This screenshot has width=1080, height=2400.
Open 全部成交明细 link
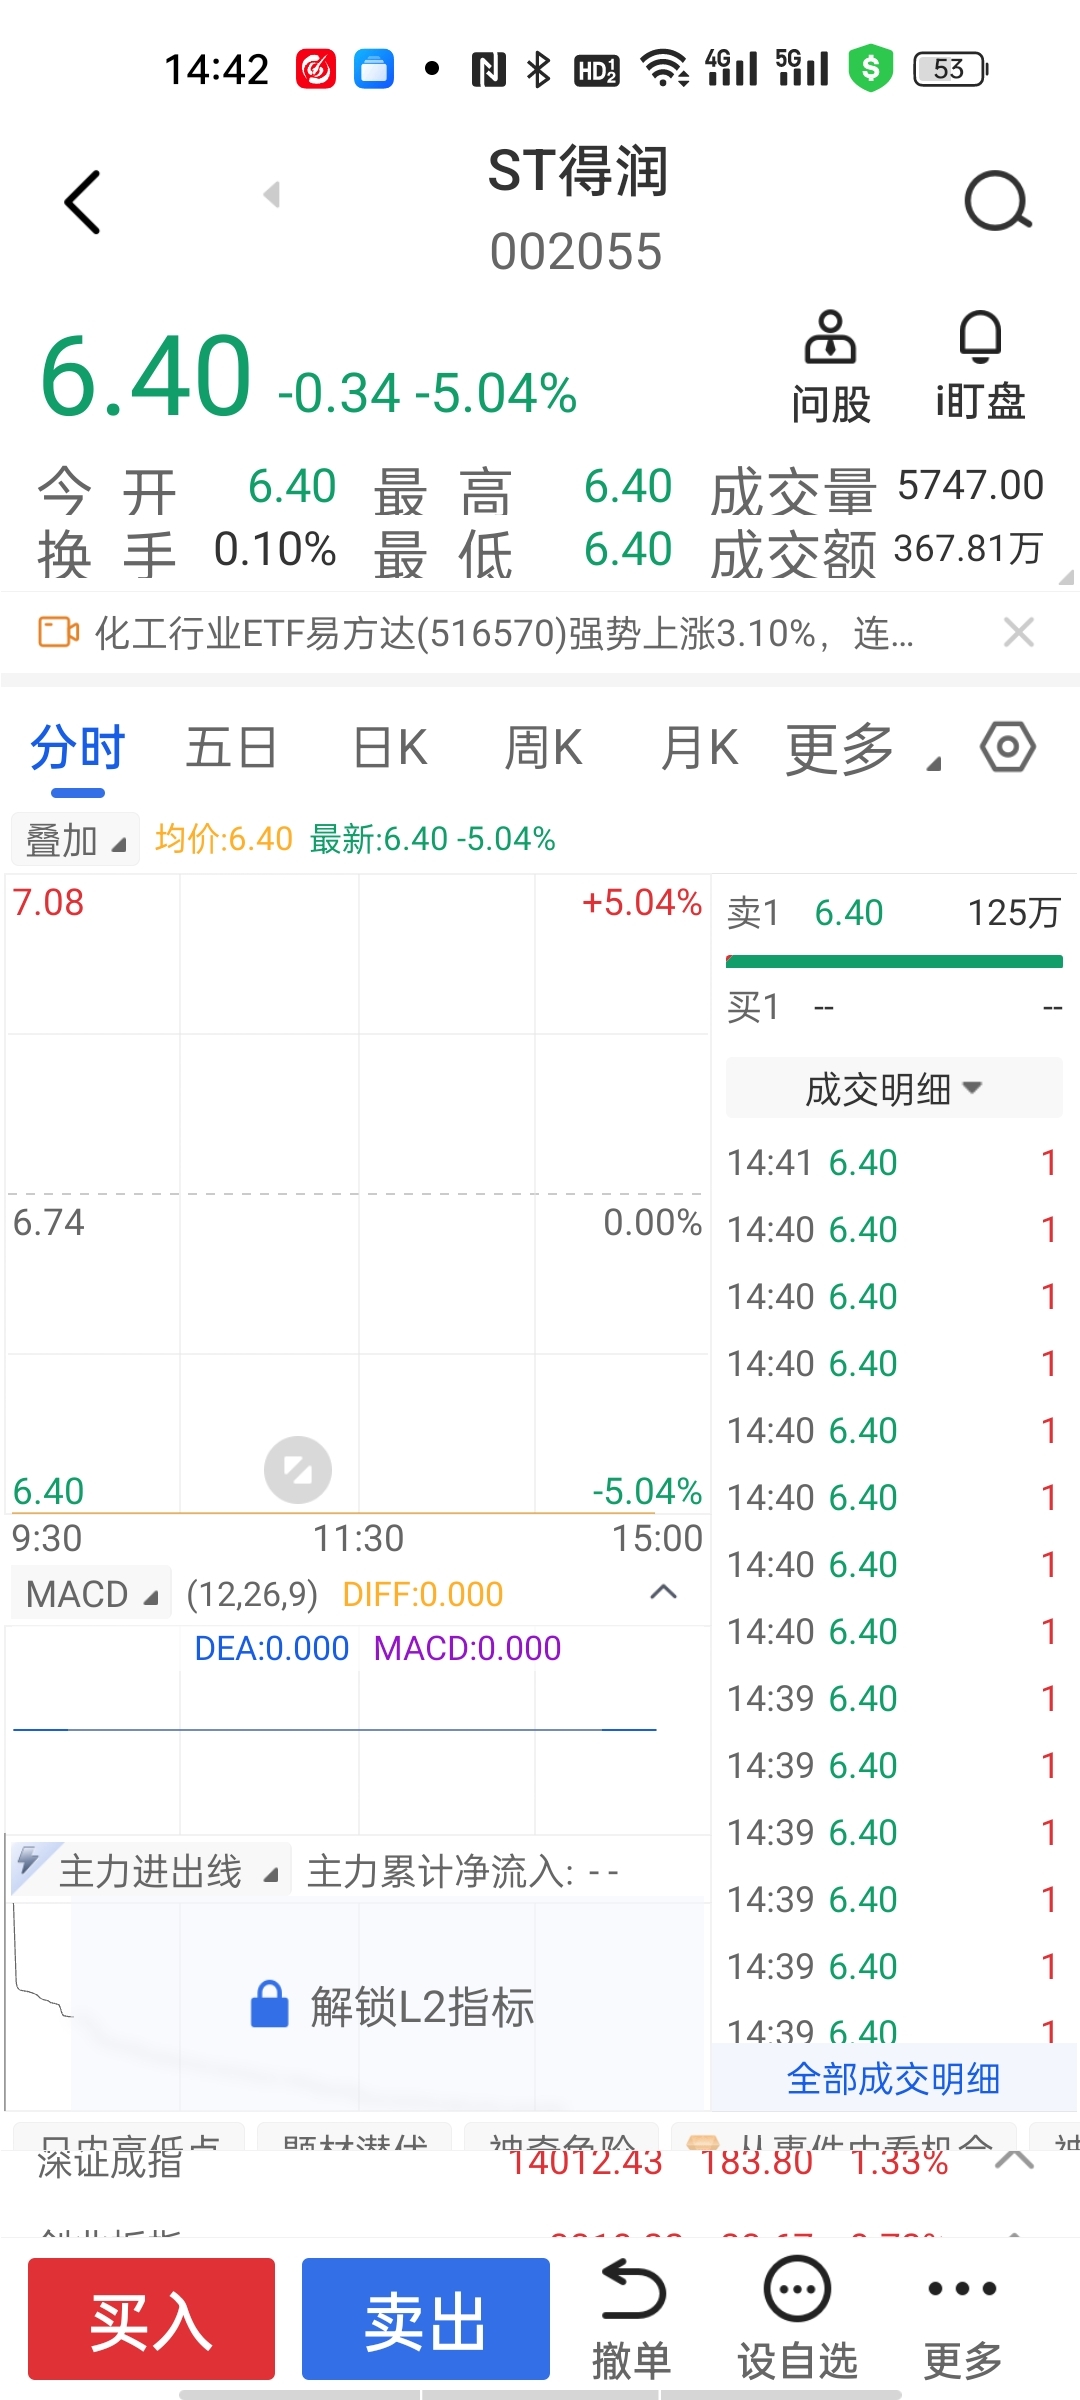point(894,2079)
